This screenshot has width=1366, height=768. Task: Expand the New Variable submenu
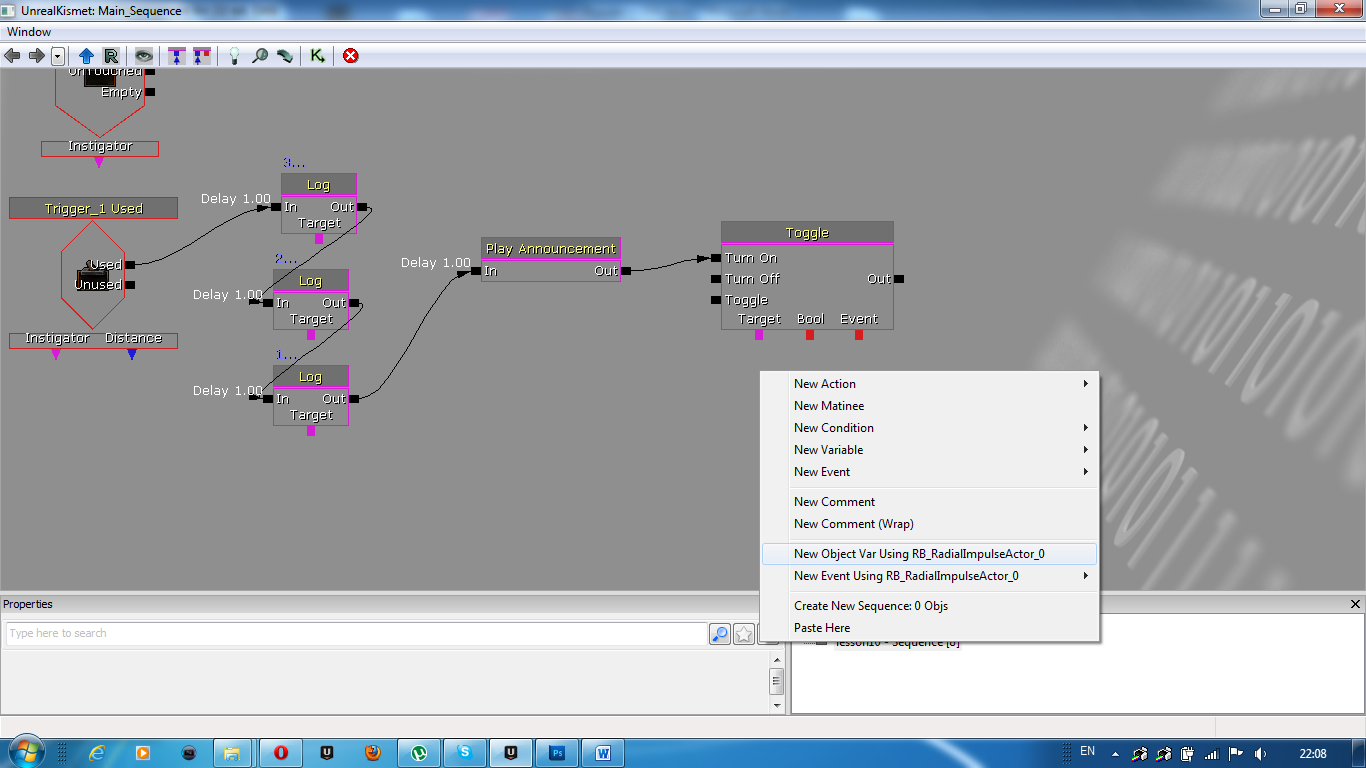click(929, 450)
